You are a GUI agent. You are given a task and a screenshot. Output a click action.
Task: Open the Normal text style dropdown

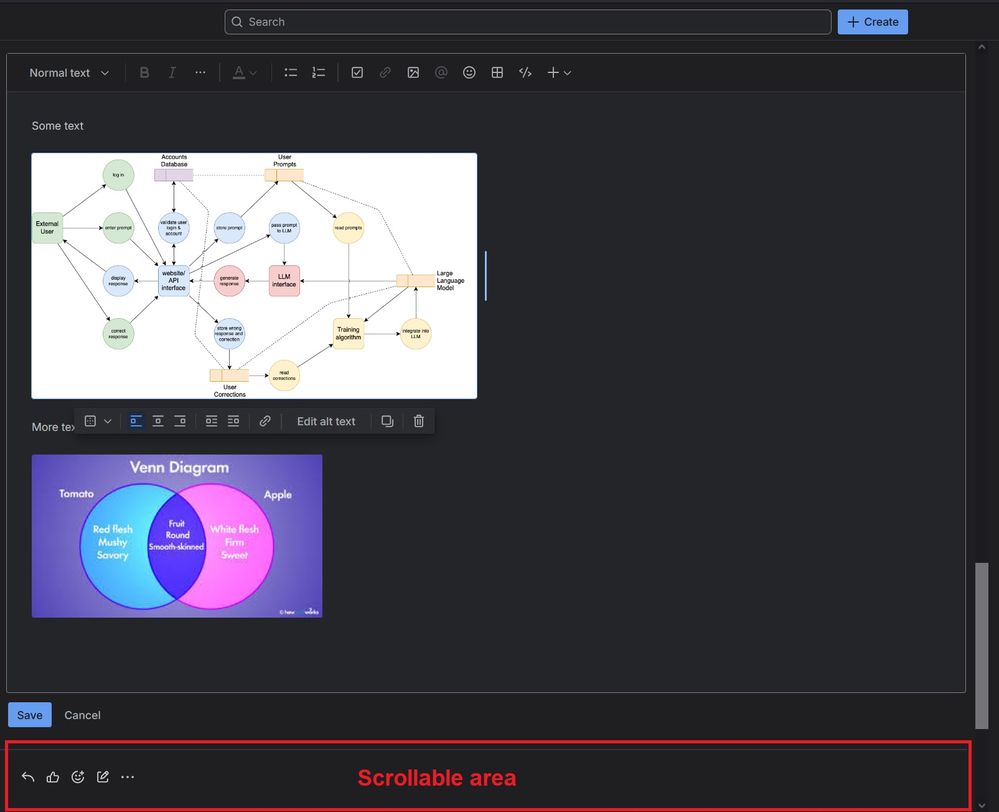click(69, 73)
